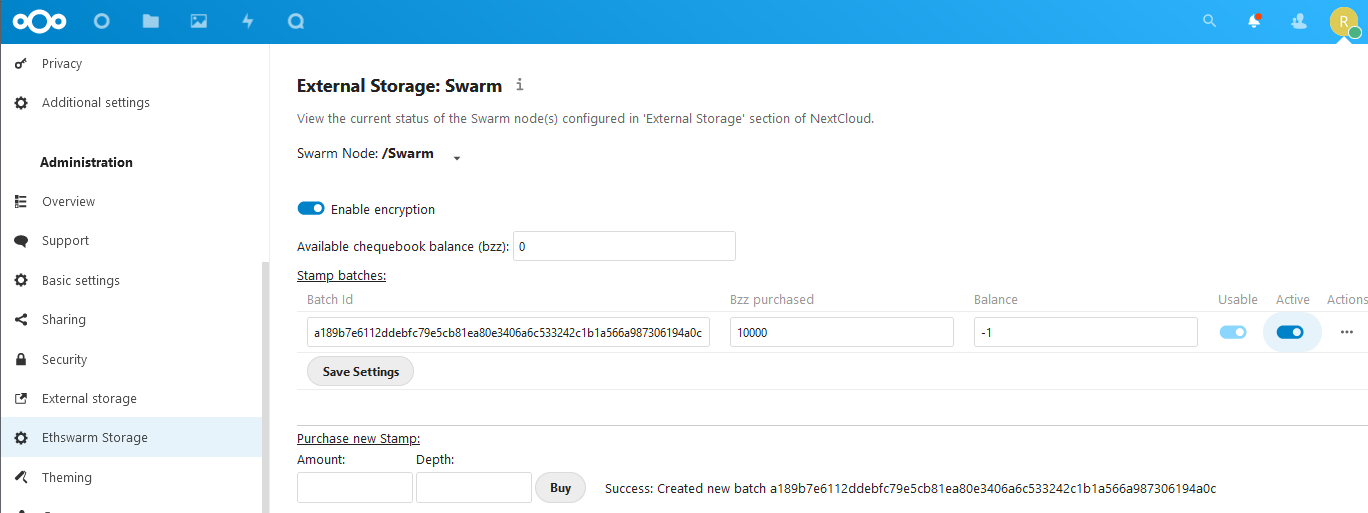
Task: Click the Stamp batches heading
Action: click(341, 275)
